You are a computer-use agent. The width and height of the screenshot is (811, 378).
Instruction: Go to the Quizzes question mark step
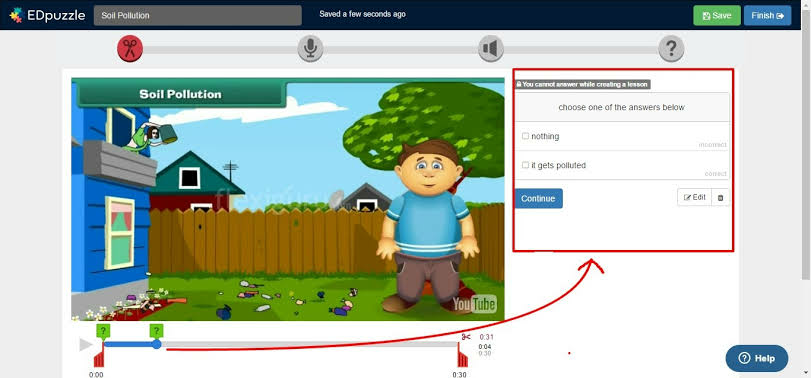tap(671, 49)
